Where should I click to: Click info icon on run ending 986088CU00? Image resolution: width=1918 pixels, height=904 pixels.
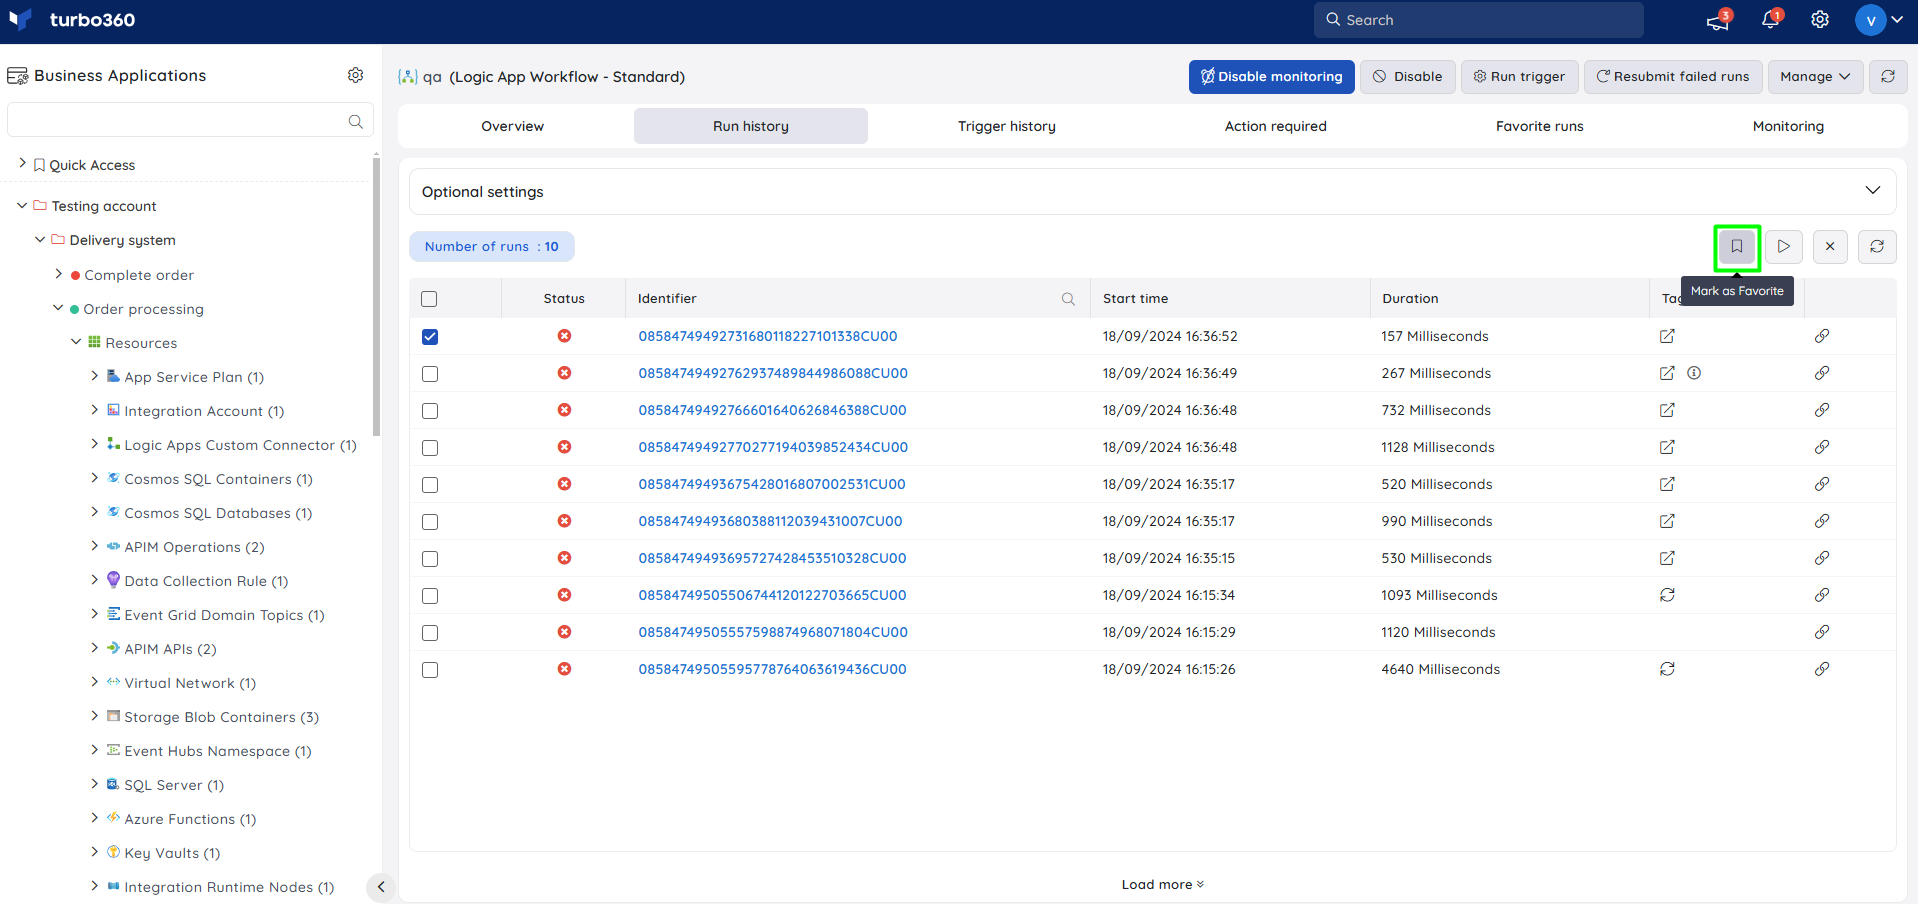[1694, 373]
